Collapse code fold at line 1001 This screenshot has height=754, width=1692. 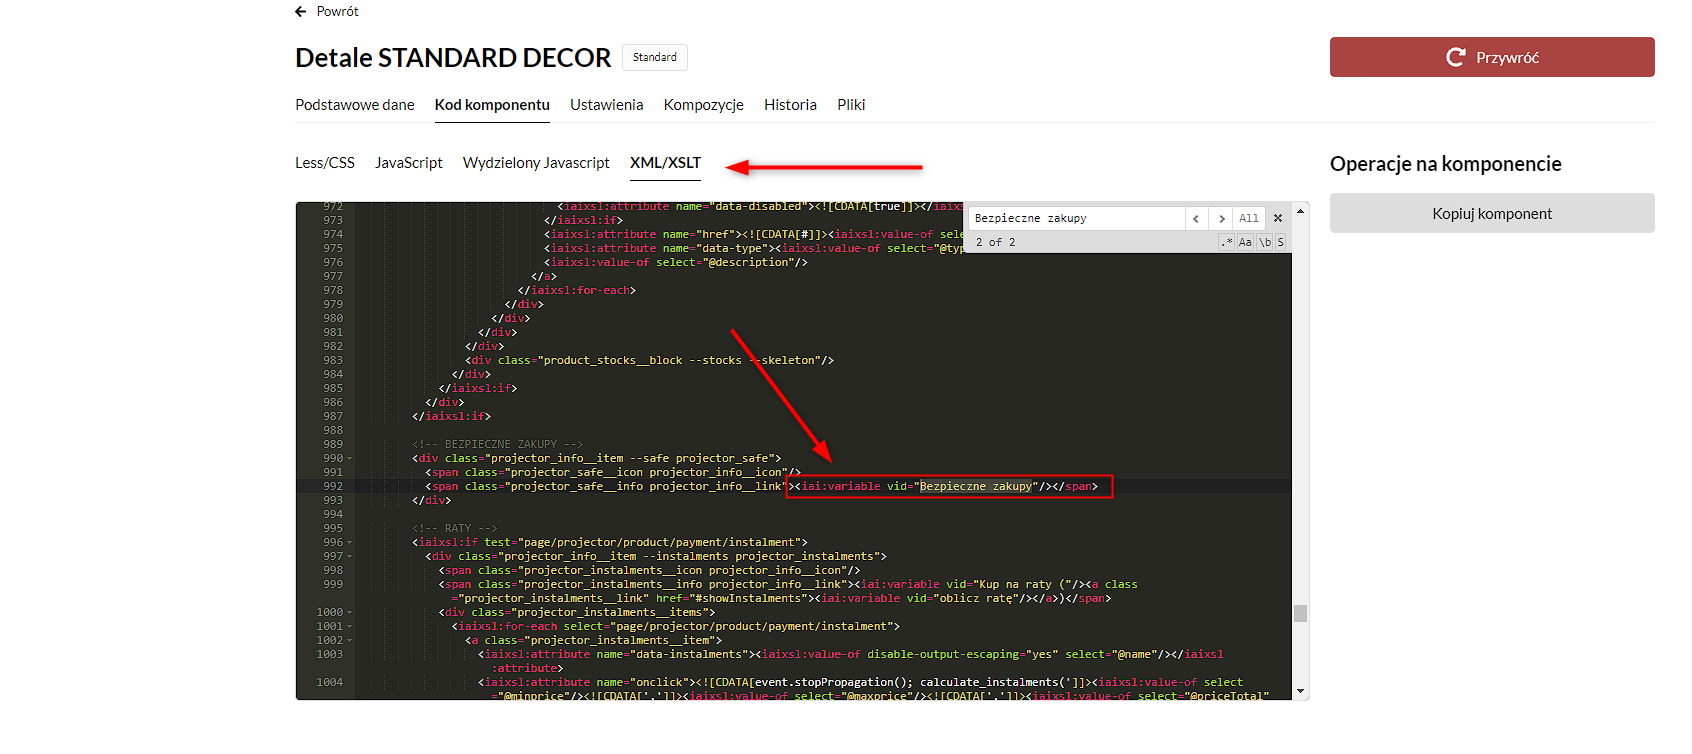tap(349, 627)
